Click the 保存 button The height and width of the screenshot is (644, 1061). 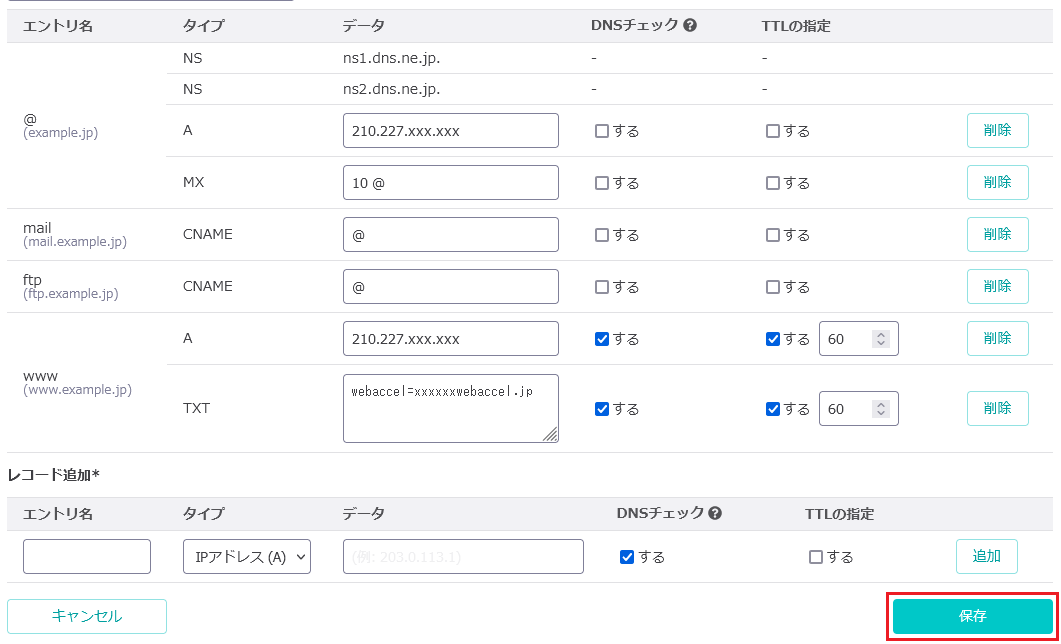click(972, 616)
